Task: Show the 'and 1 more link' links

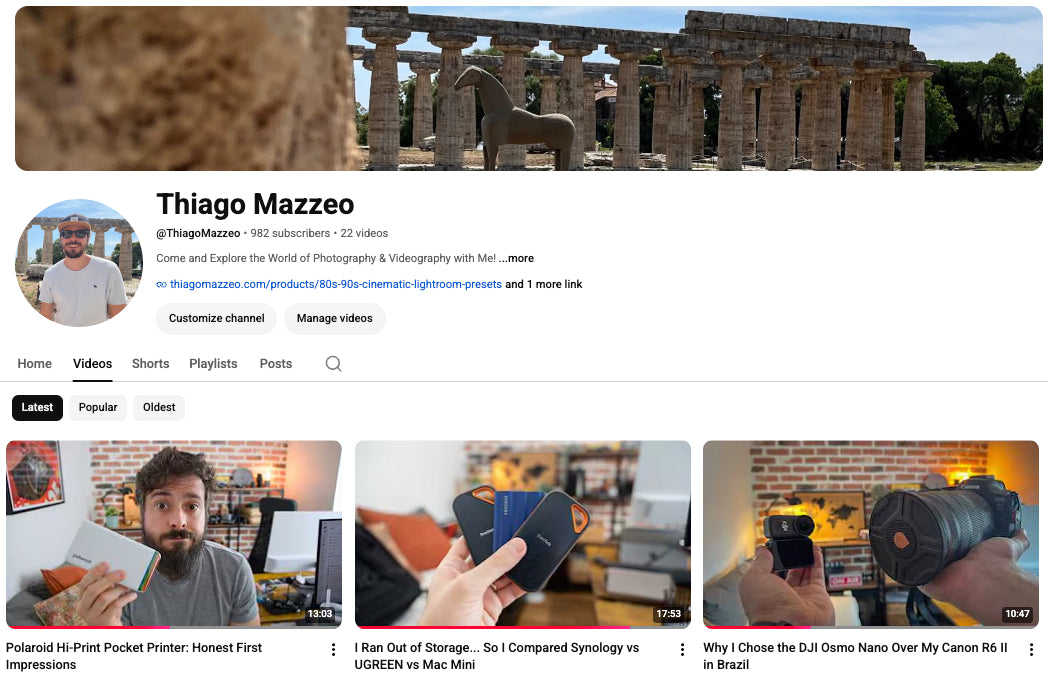Action: tap(543, 284)
